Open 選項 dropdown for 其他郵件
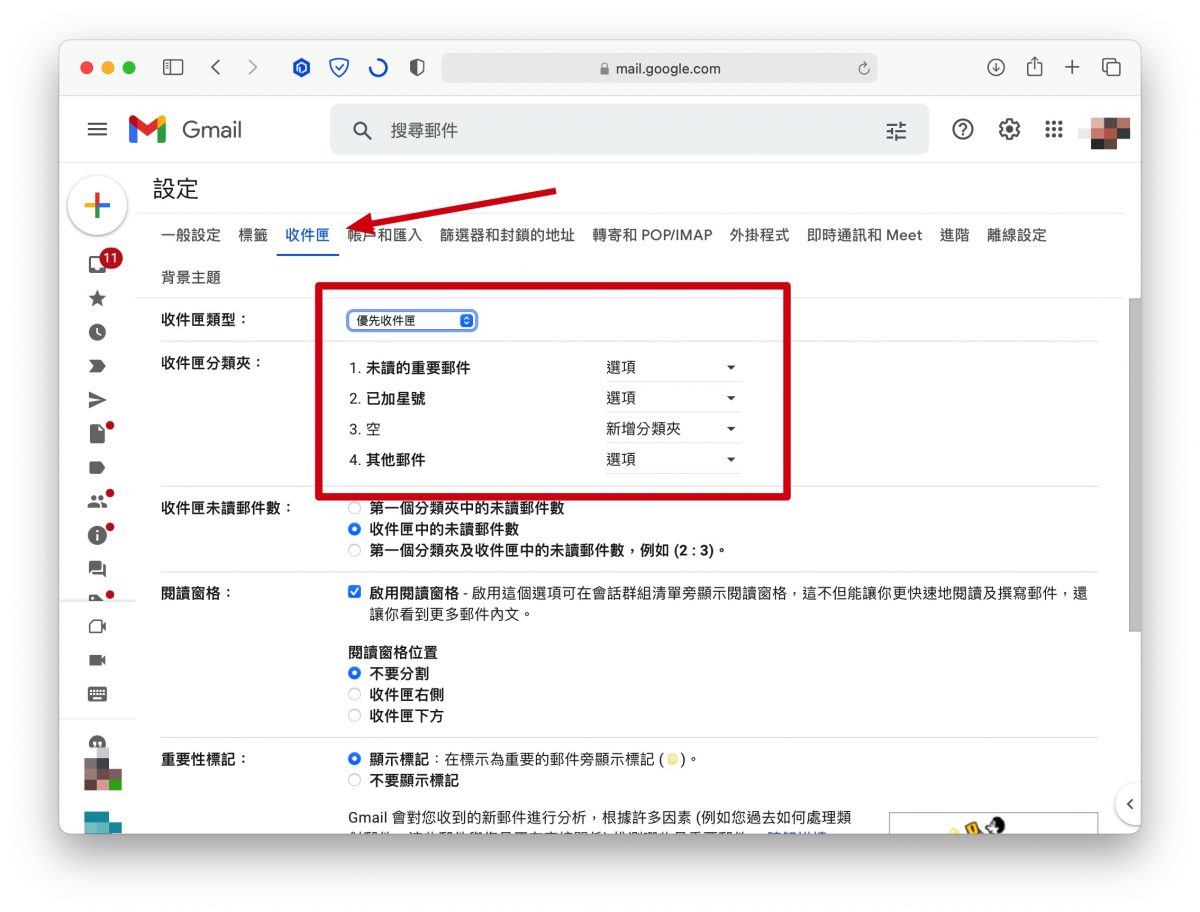 [x=672, y=460]
